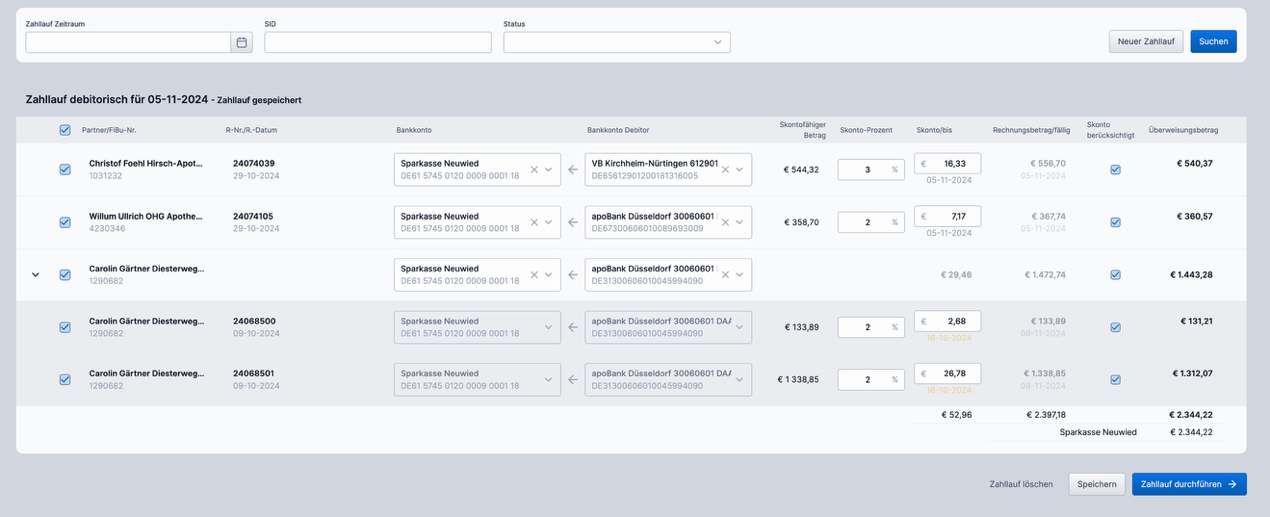Click the Neuer Zahllauf button
This screenshot has width=1270, height=517.
tap(1146, 42)
